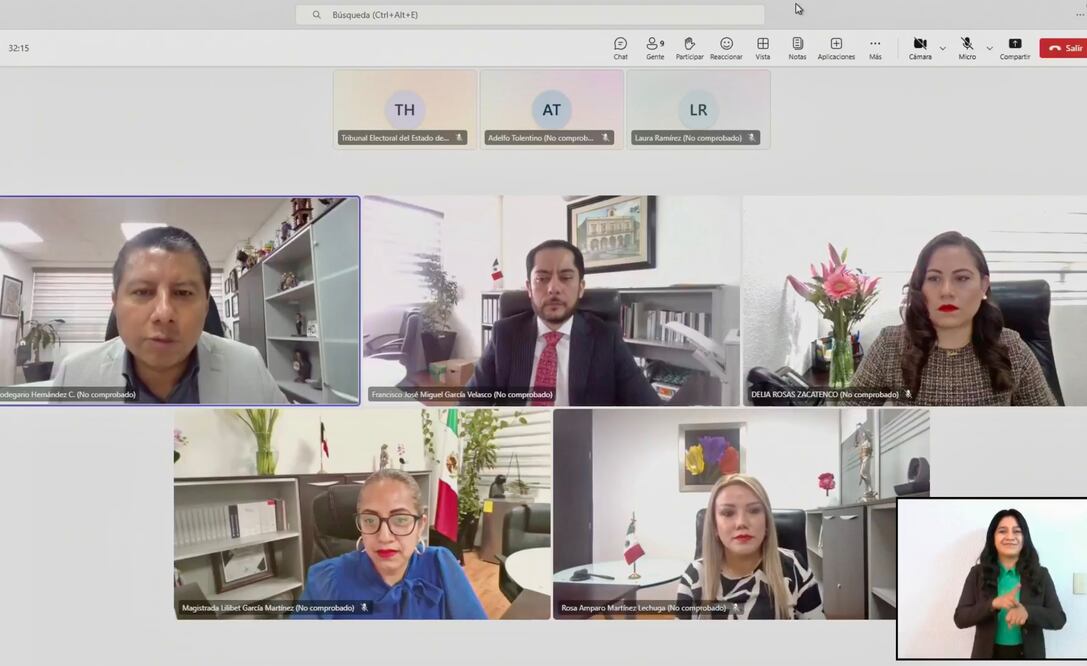Show the Gente participants list
Viewport: 1087px width, 666px height.
point(655,48)
